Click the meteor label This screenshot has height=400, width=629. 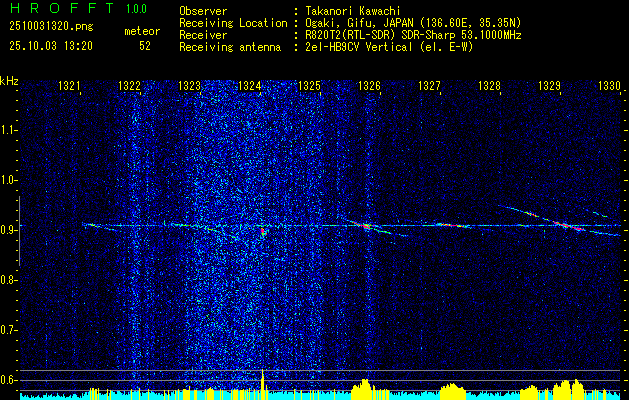point(142,31)
